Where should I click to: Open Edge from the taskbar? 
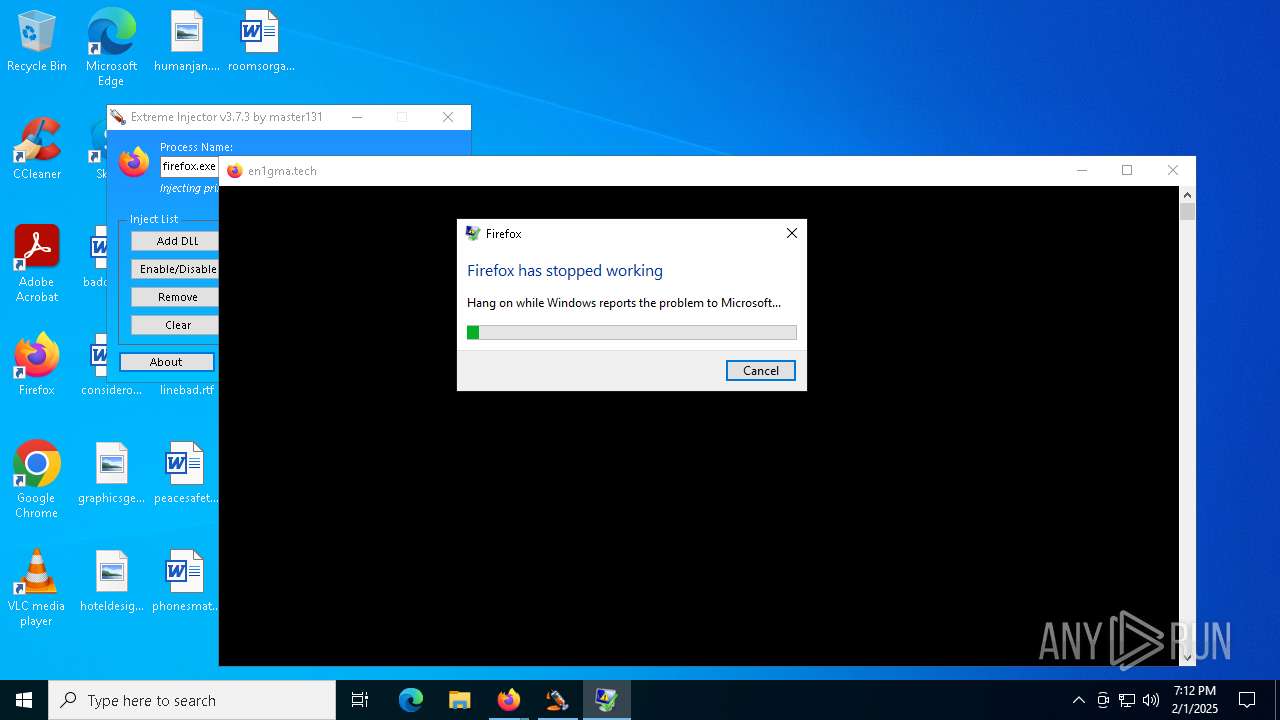pyautogui.click(x=411, y=700)
